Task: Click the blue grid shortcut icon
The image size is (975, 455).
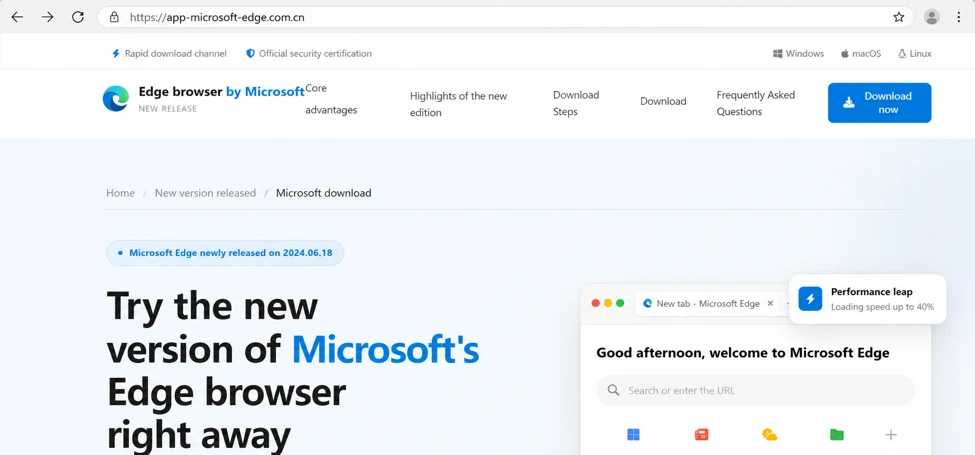Action: [634, 434]
